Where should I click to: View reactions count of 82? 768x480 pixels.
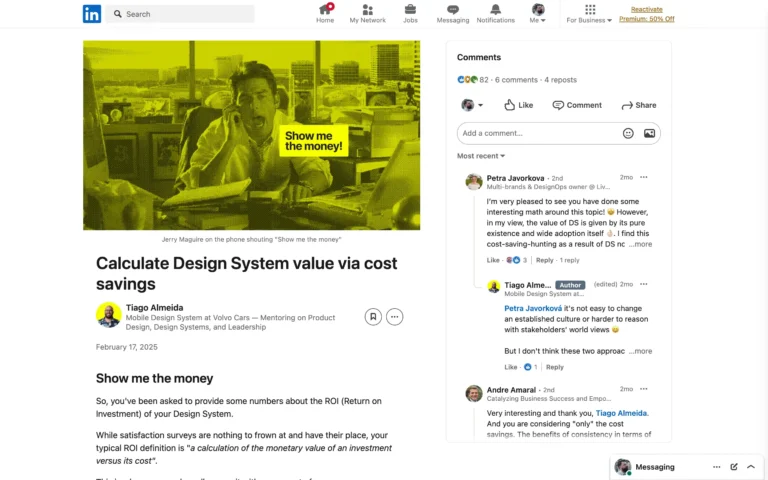pyautogui.click(x=473, y=80)
